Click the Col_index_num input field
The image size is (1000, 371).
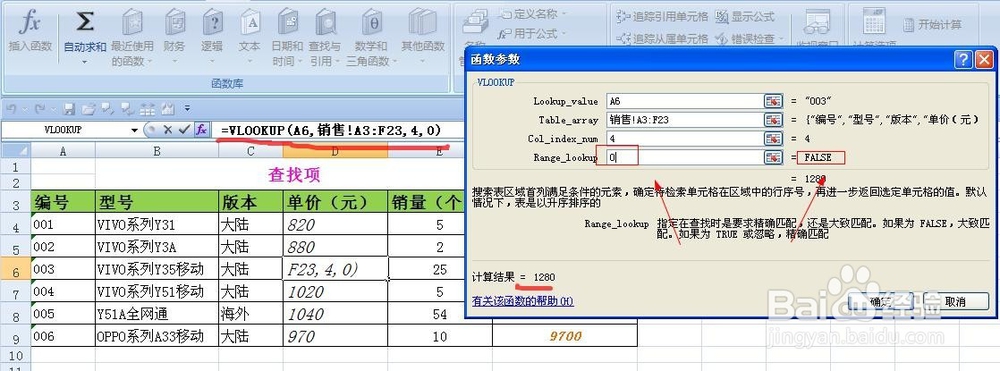pos(685,138)
